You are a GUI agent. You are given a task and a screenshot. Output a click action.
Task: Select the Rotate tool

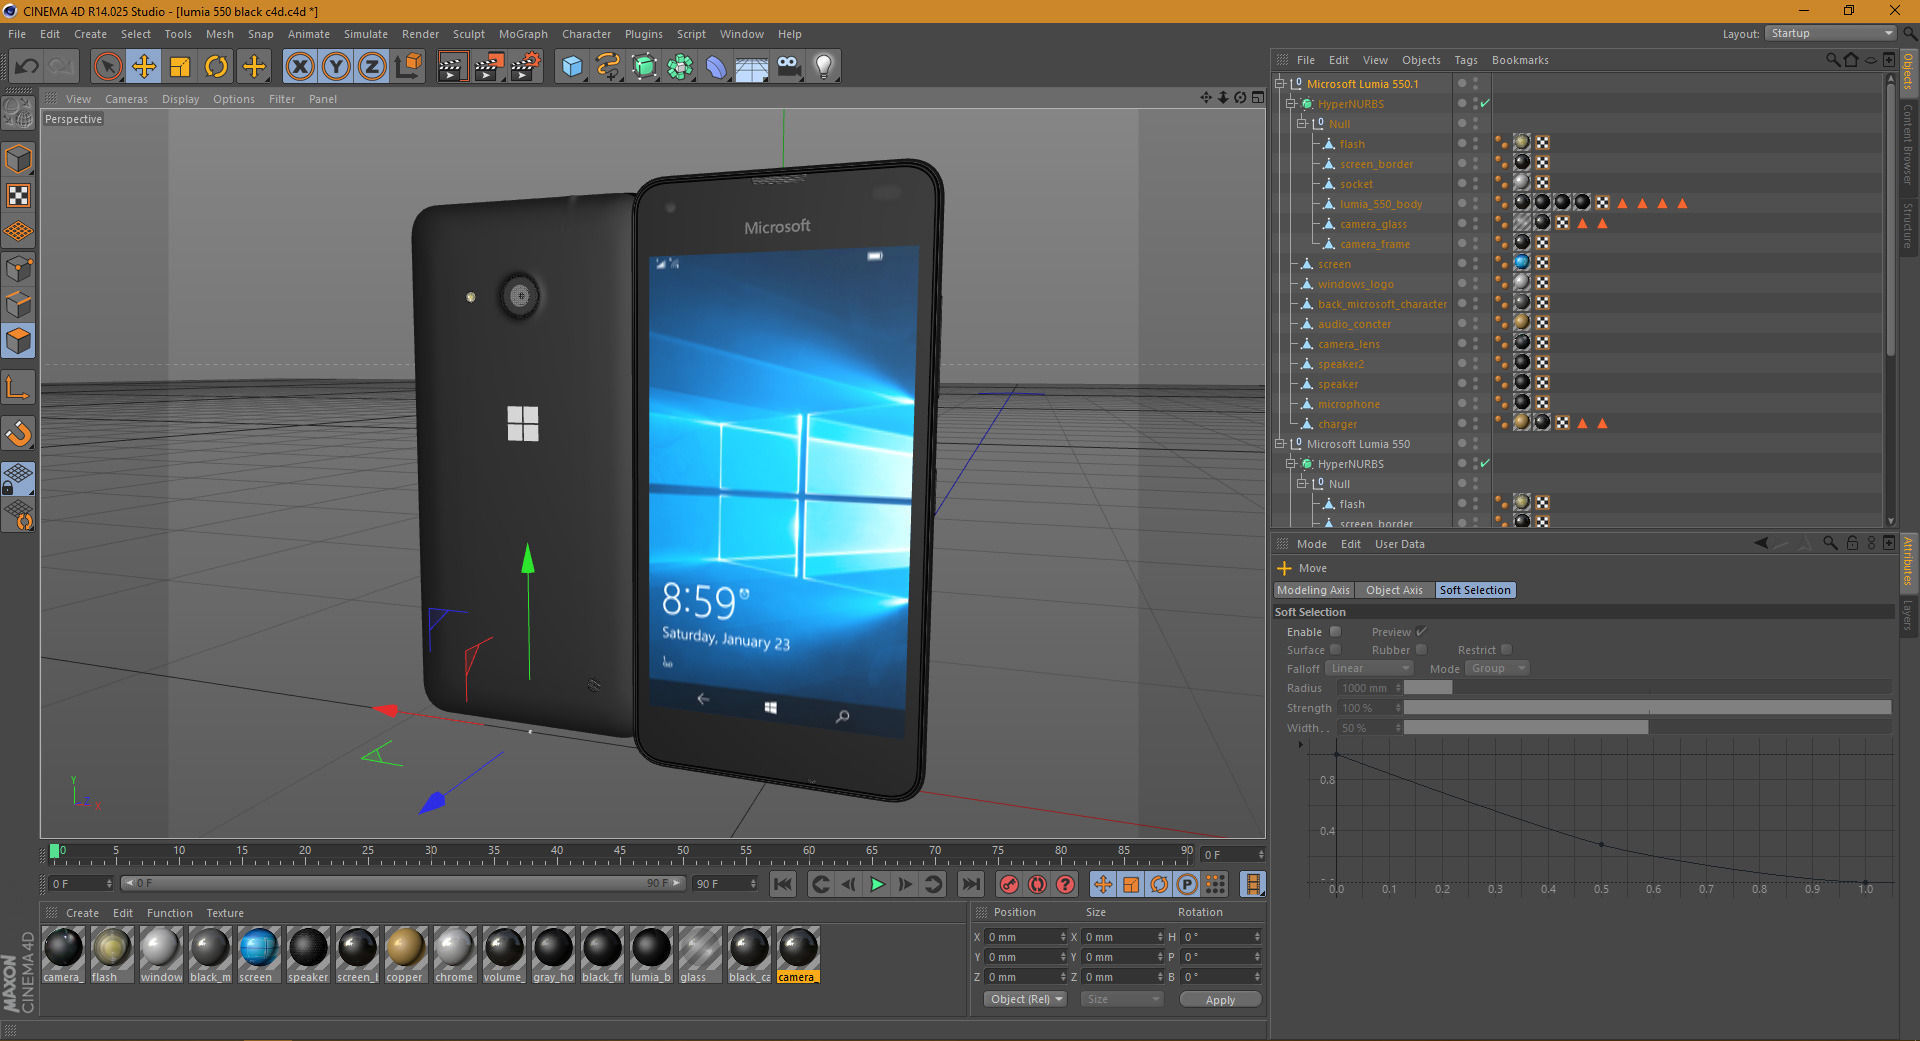pyautogui.click(x=216, y=67)
